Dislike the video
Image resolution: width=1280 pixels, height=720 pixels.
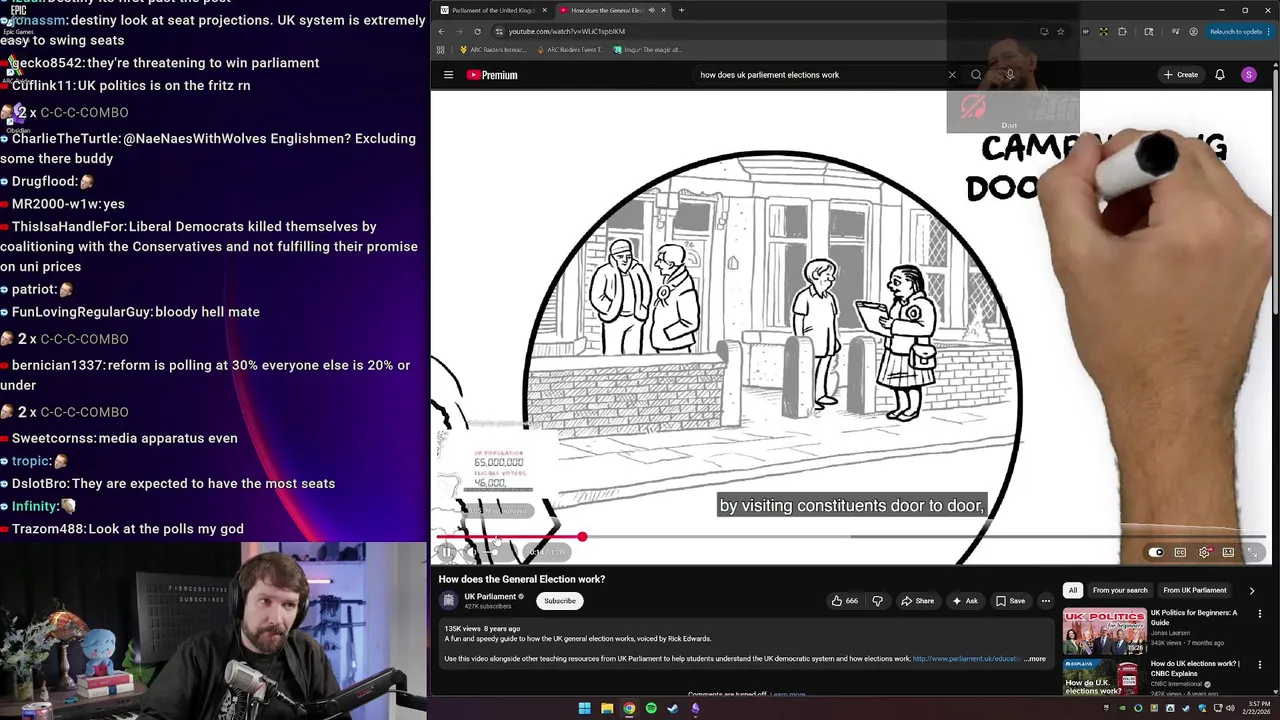[x=877, y=601]
